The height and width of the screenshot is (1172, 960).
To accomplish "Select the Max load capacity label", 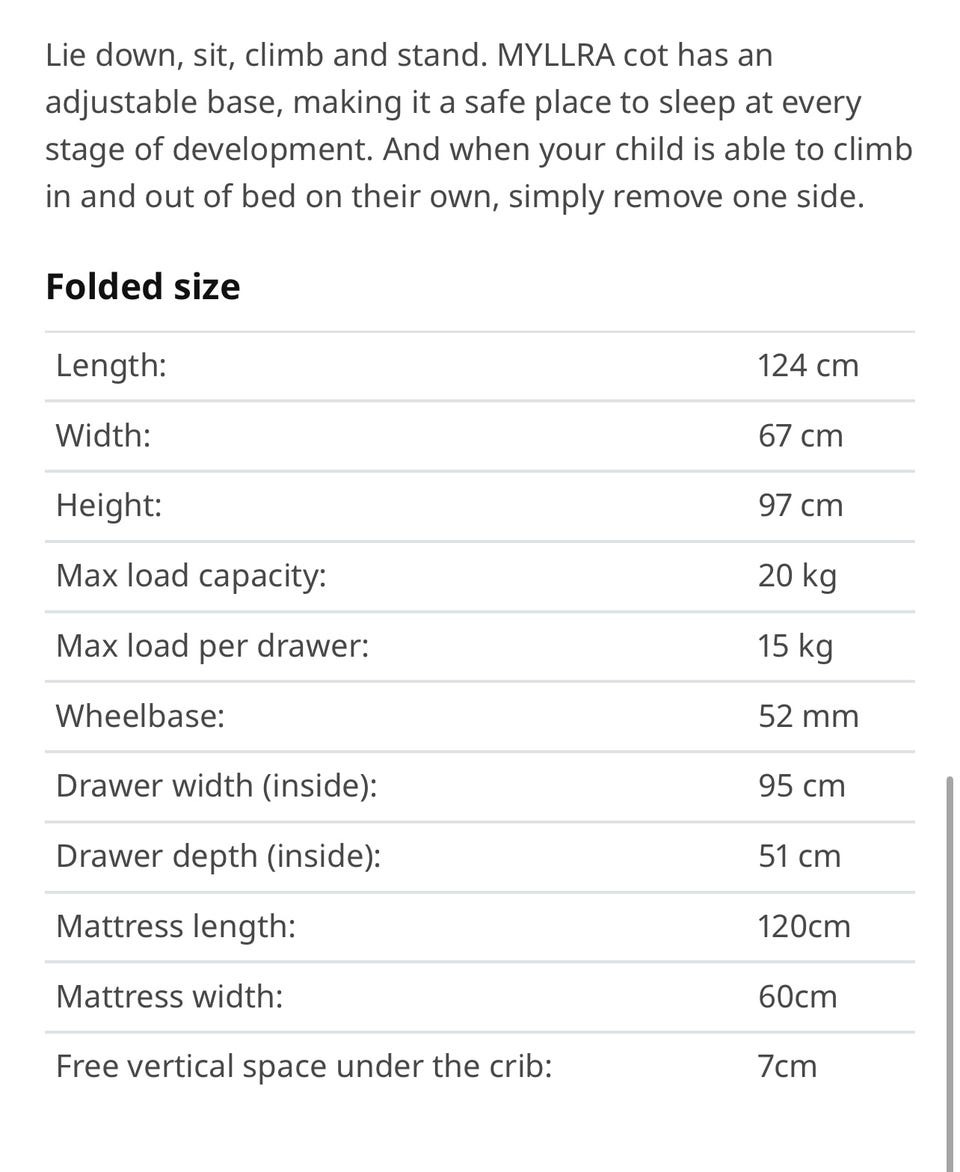I will [191, 576].
